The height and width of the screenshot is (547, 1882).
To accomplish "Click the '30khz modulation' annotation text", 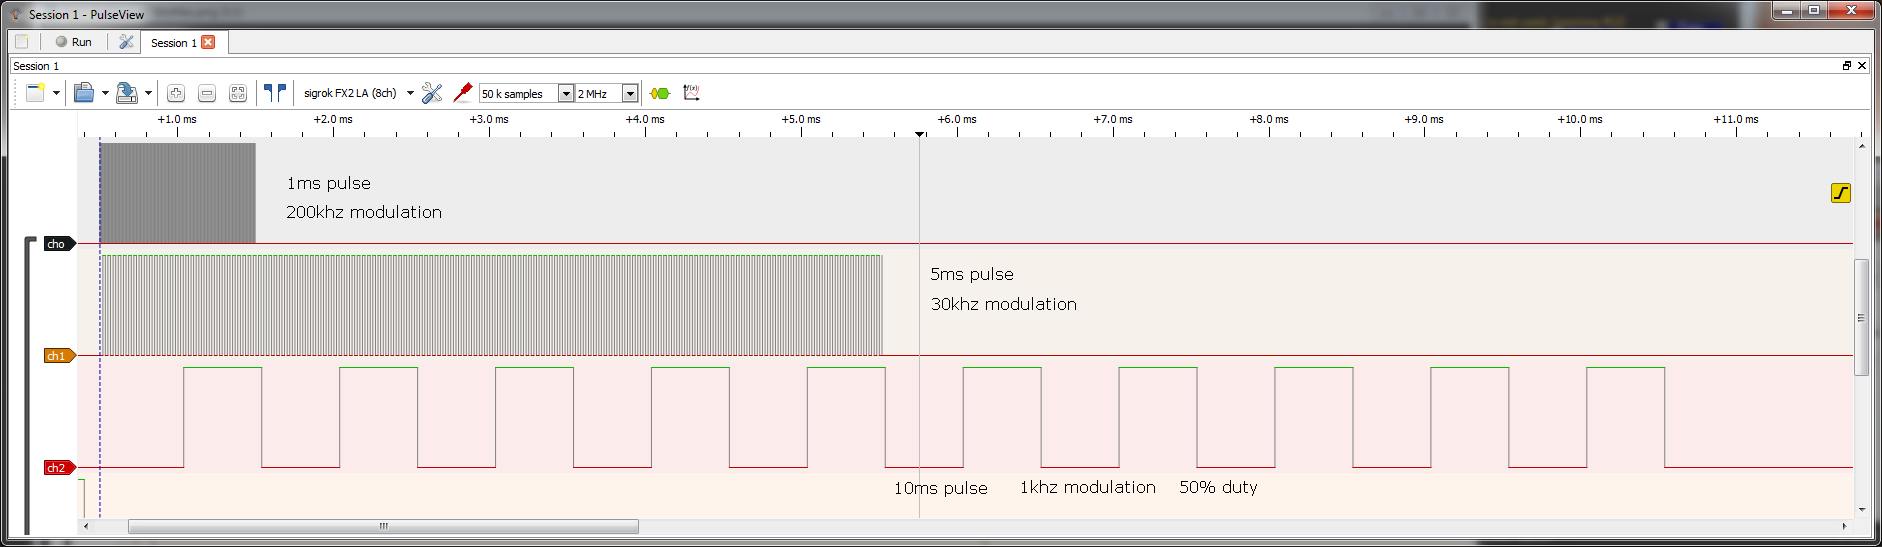I will (x=1004, y=304).
